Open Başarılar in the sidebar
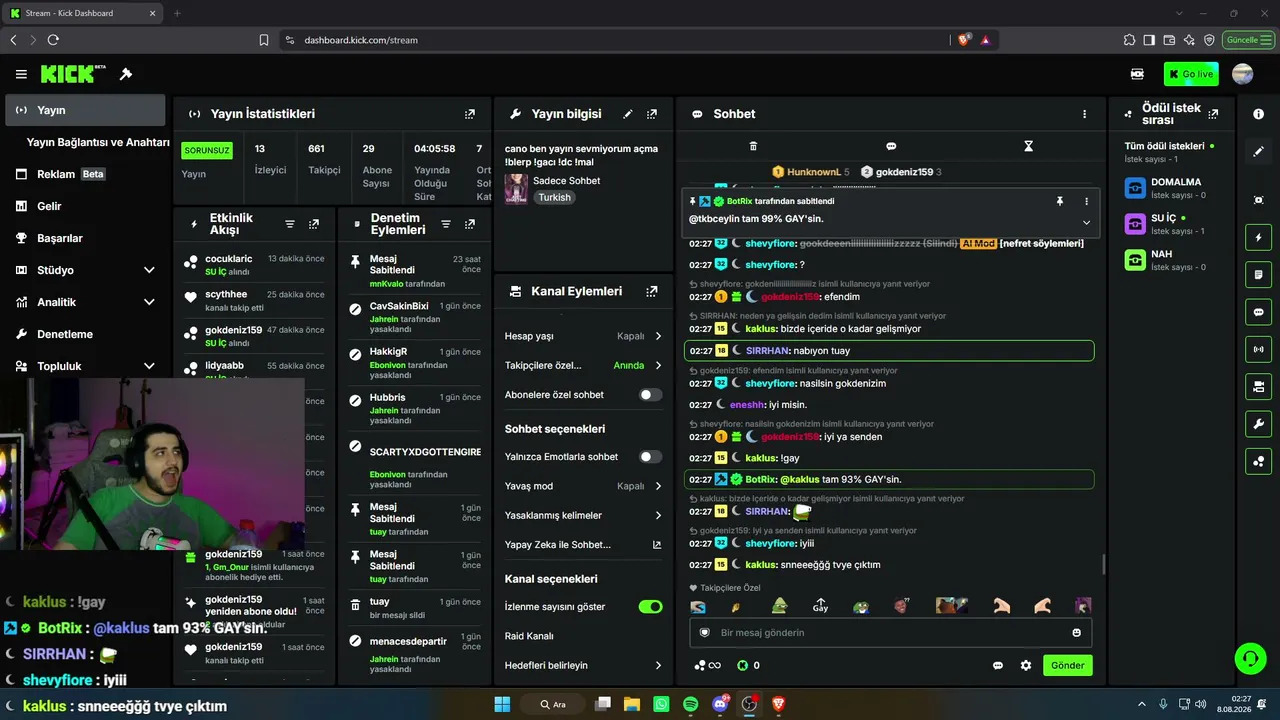 coord(85,238)
